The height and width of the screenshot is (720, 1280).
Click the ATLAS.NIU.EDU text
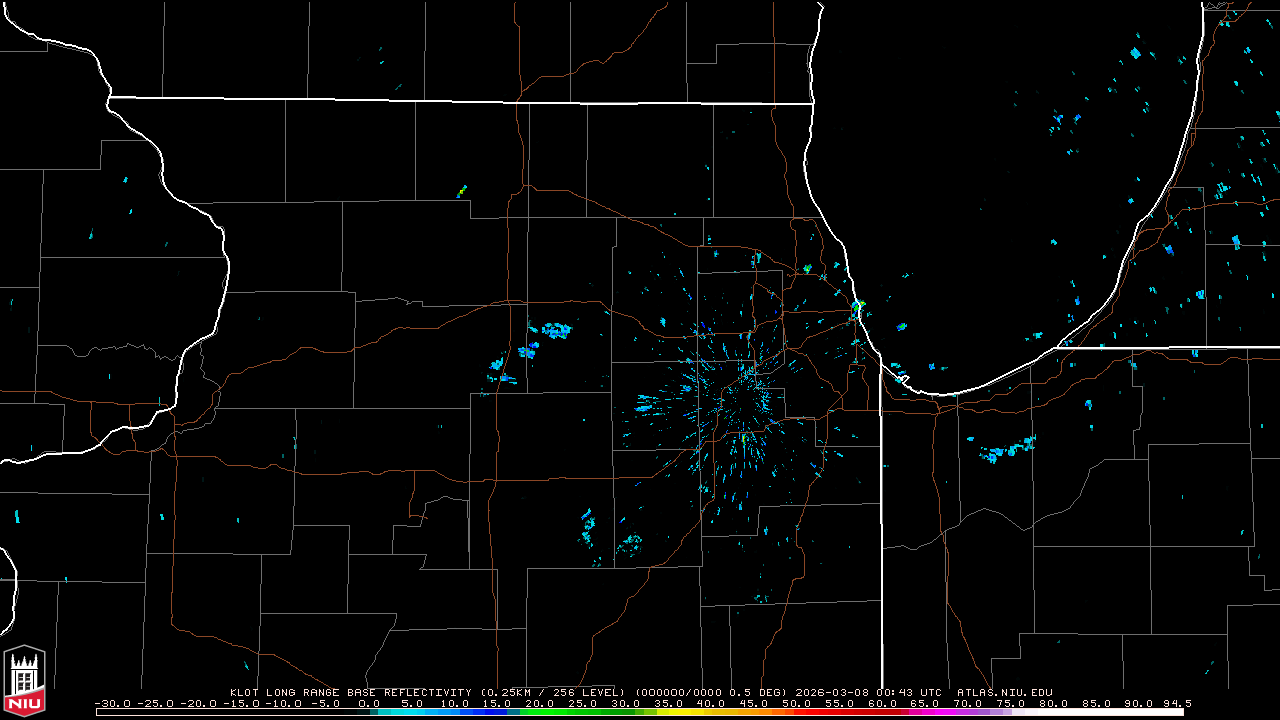click(x=1004, y=692)
